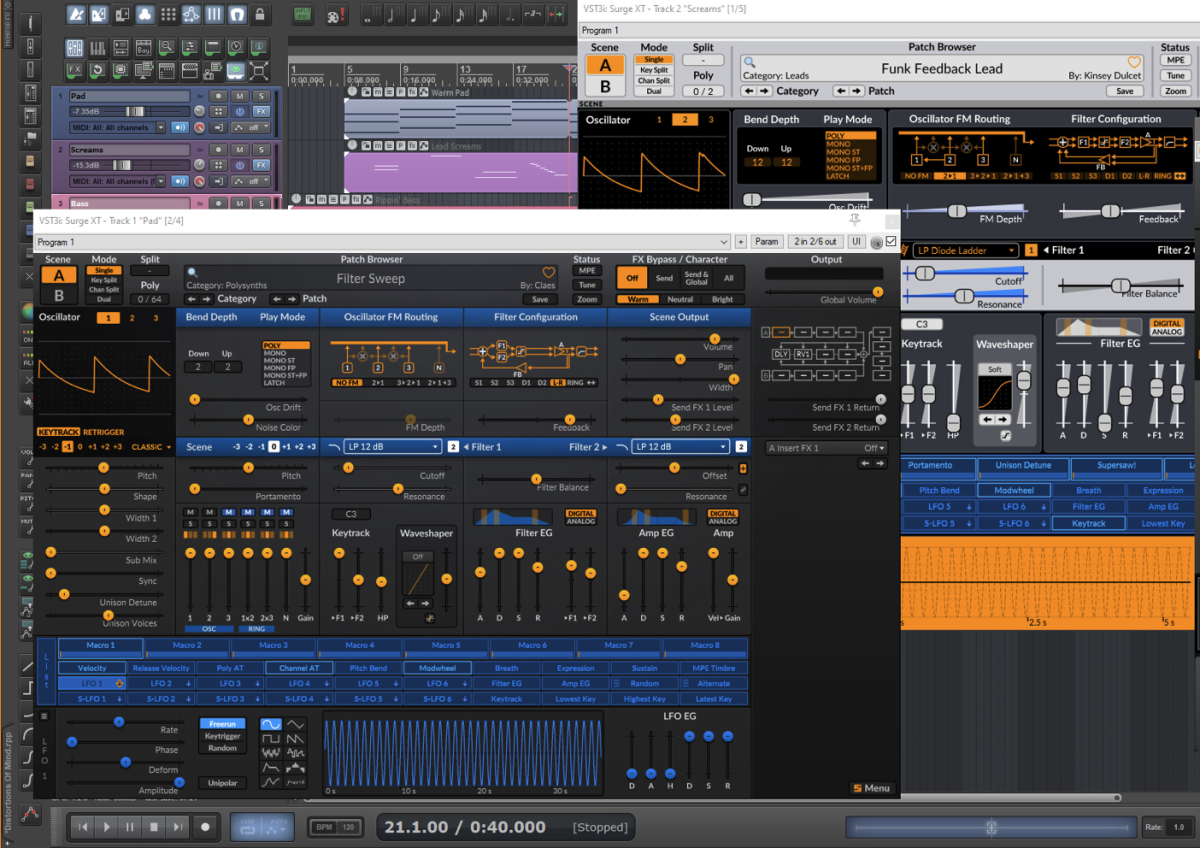The width and height of the screenshot is (1200, 848).
Task: Click the Zoom button in Screams window
Action: click(x=1176, y=91)
